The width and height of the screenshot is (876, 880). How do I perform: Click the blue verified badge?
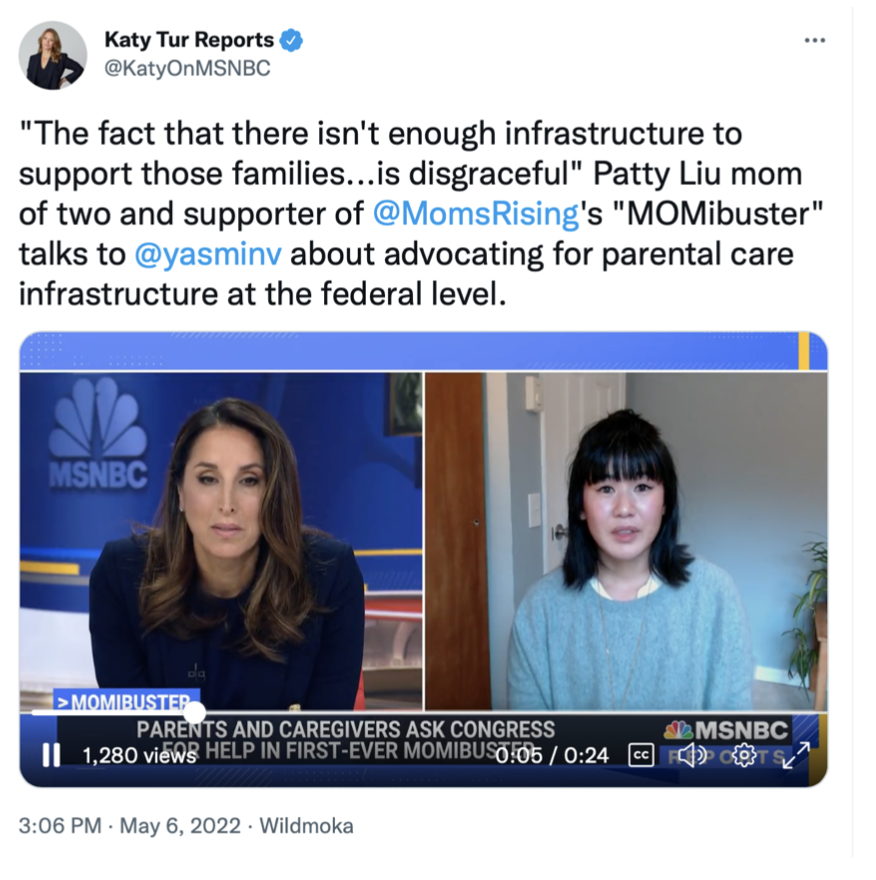click(x=291, y=40)
